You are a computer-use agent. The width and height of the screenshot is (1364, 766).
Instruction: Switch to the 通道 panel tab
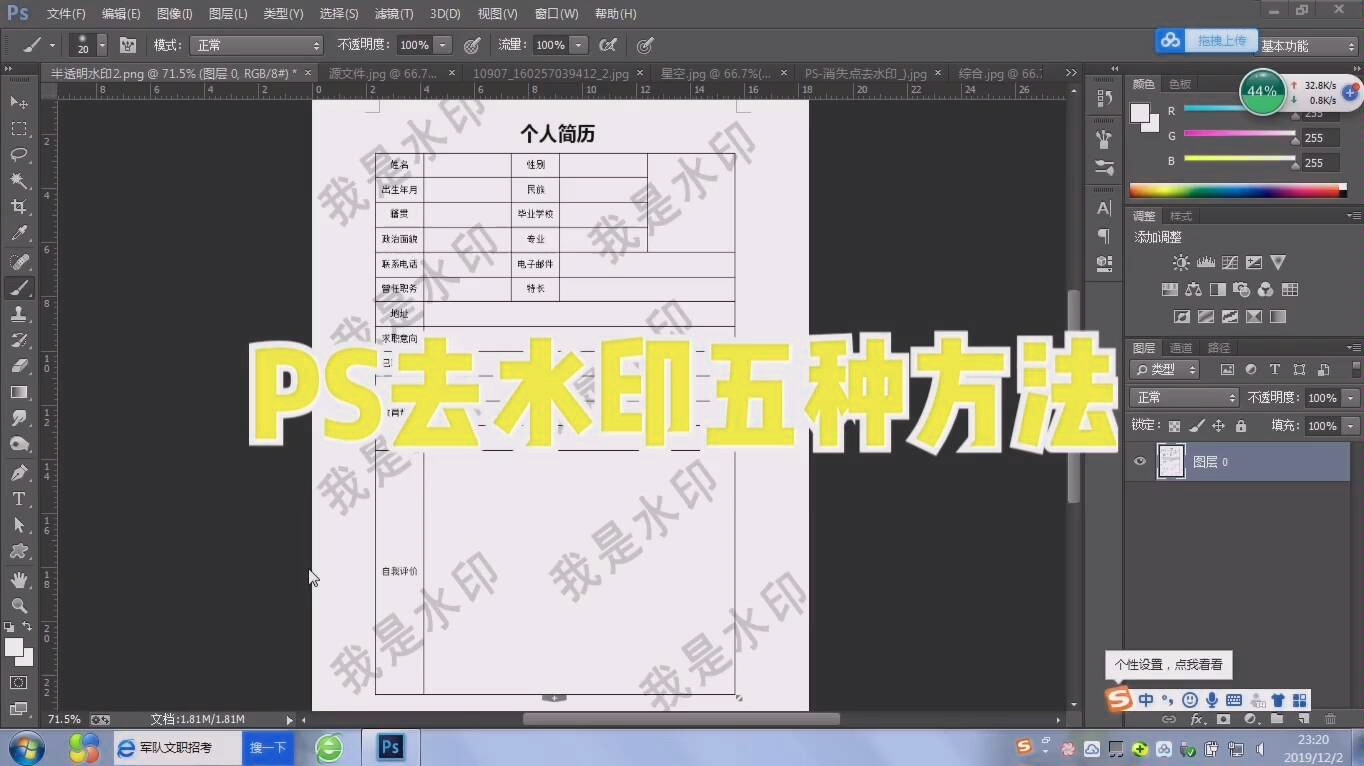click(x=1181, y=348)
